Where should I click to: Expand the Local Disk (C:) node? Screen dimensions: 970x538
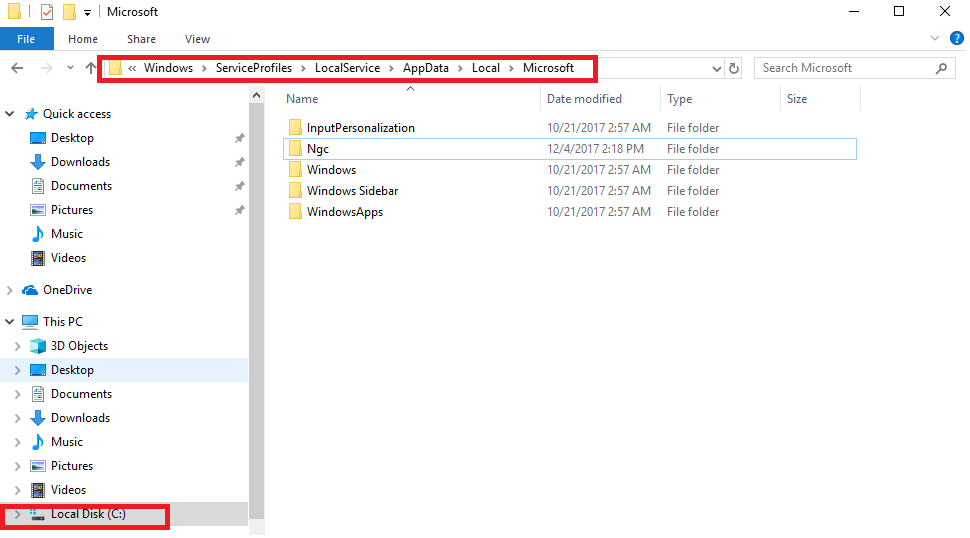(x=18, y=515)
